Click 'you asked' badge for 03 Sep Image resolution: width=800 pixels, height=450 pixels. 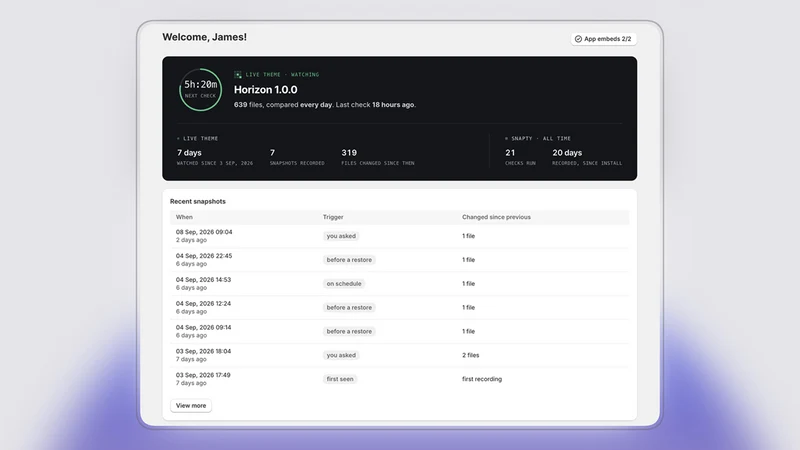pos(341,355)
